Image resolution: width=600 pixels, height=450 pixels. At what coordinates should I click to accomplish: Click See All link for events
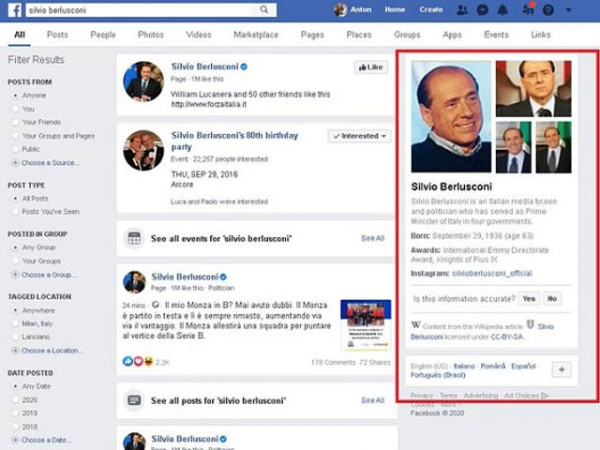pyautogui.click(x=373, y=238)
